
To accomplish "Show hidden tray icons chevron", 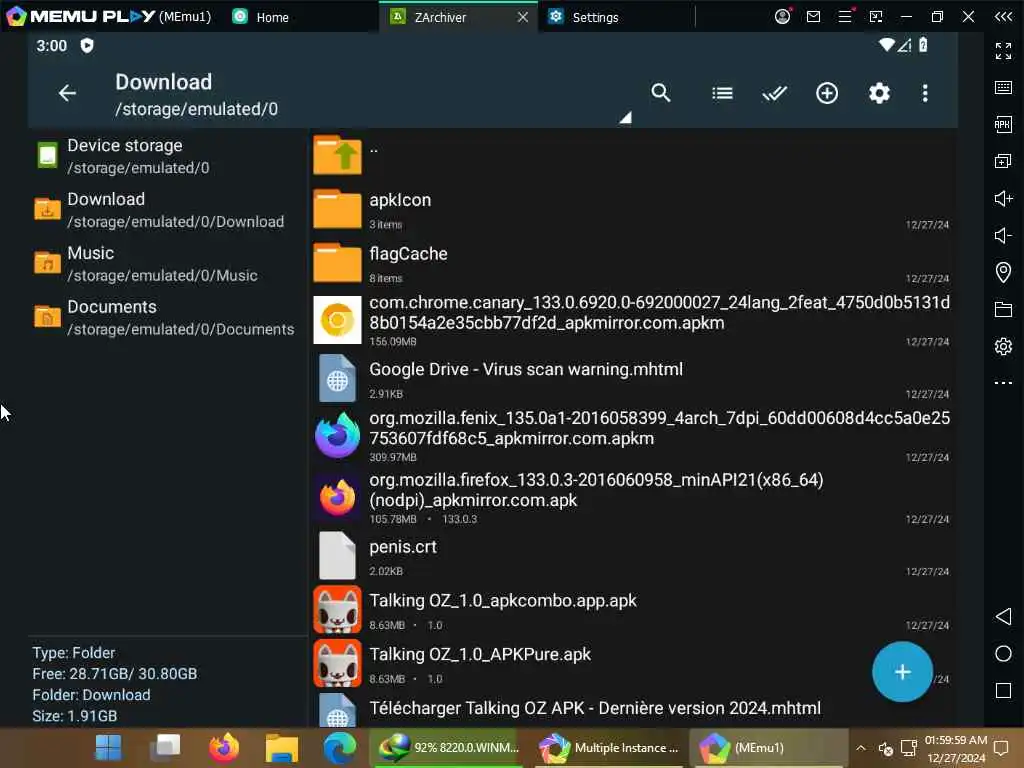I will click(x=861, y=748).
